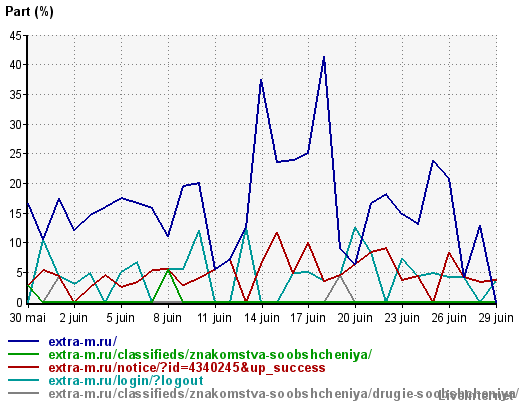Click the red legend line swatch
520x405 pixels.
pos(23,367)
